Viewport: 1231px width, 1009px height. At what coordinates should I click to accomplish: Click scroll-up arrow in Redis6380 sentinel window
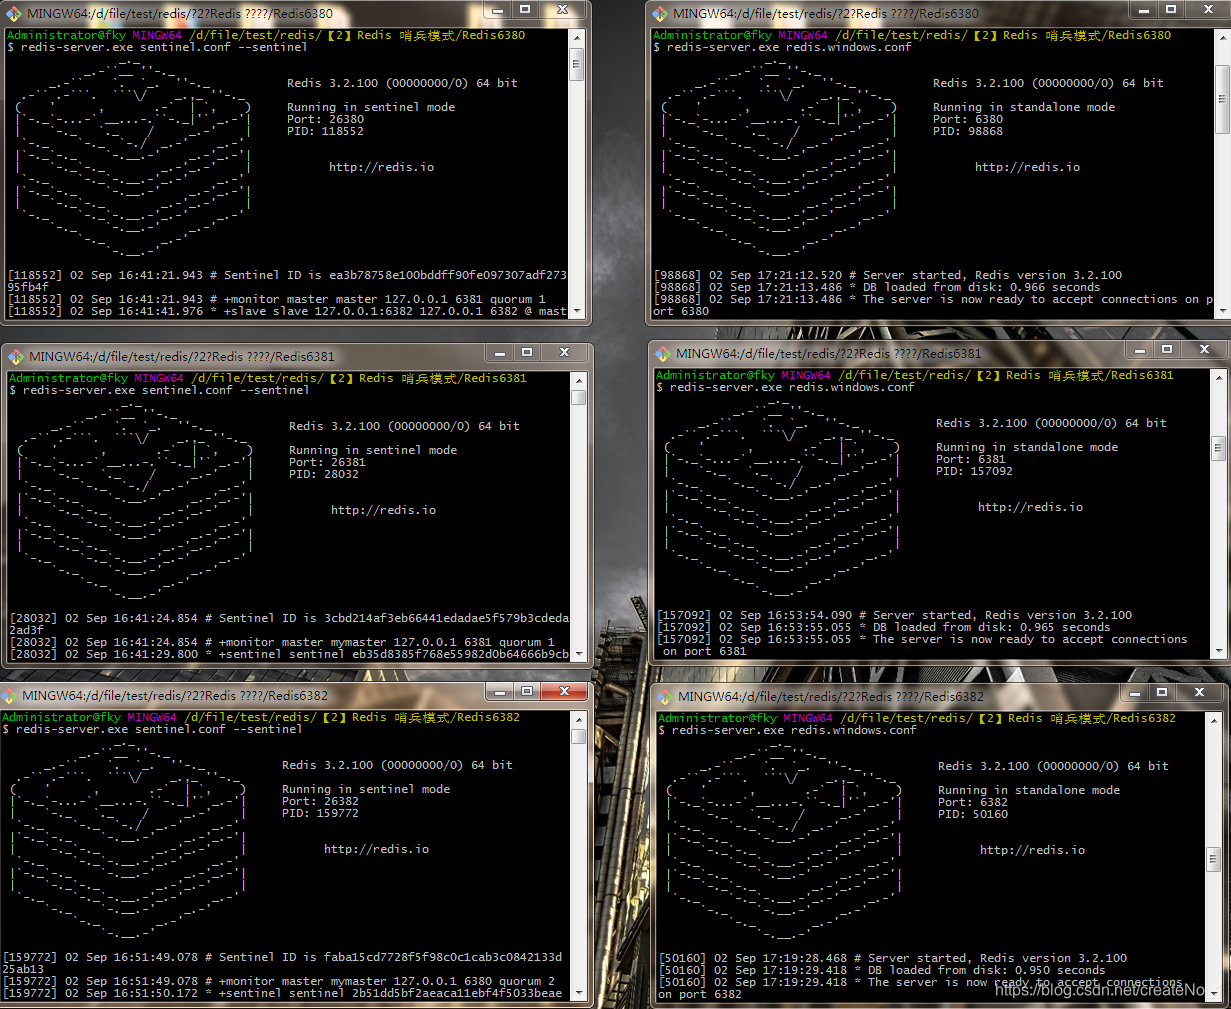(577, 36)
